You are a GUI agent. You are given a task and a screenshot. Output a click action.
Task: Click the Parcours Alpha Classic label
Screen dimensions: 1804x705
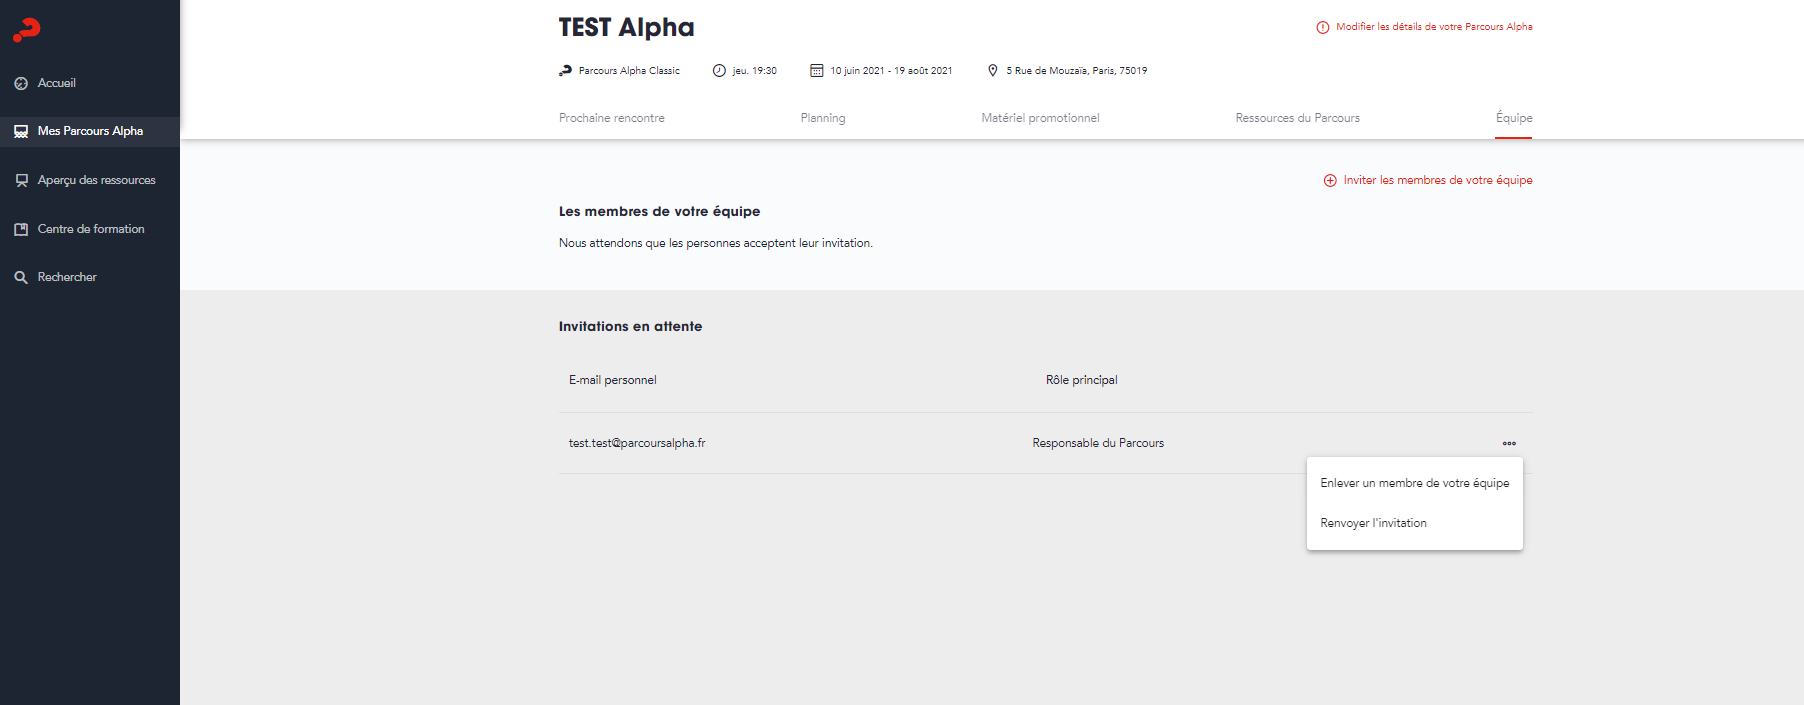pos(629,71)
